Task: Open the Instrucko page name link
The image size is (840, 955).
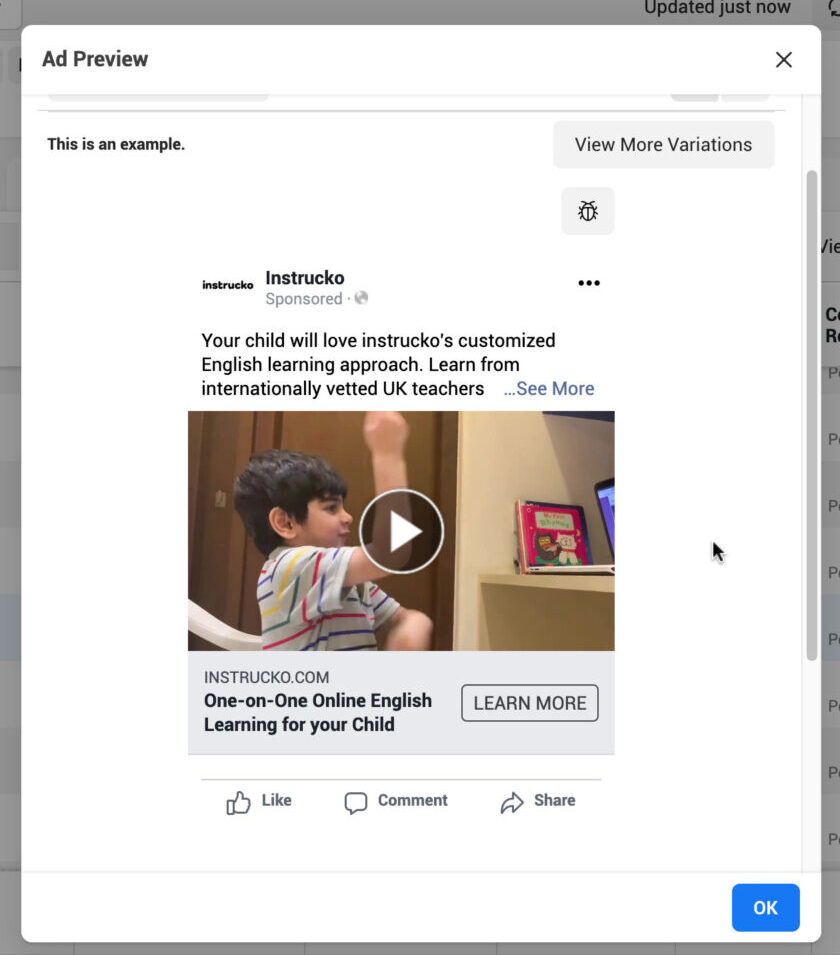Action: click(x=305, y=278)
